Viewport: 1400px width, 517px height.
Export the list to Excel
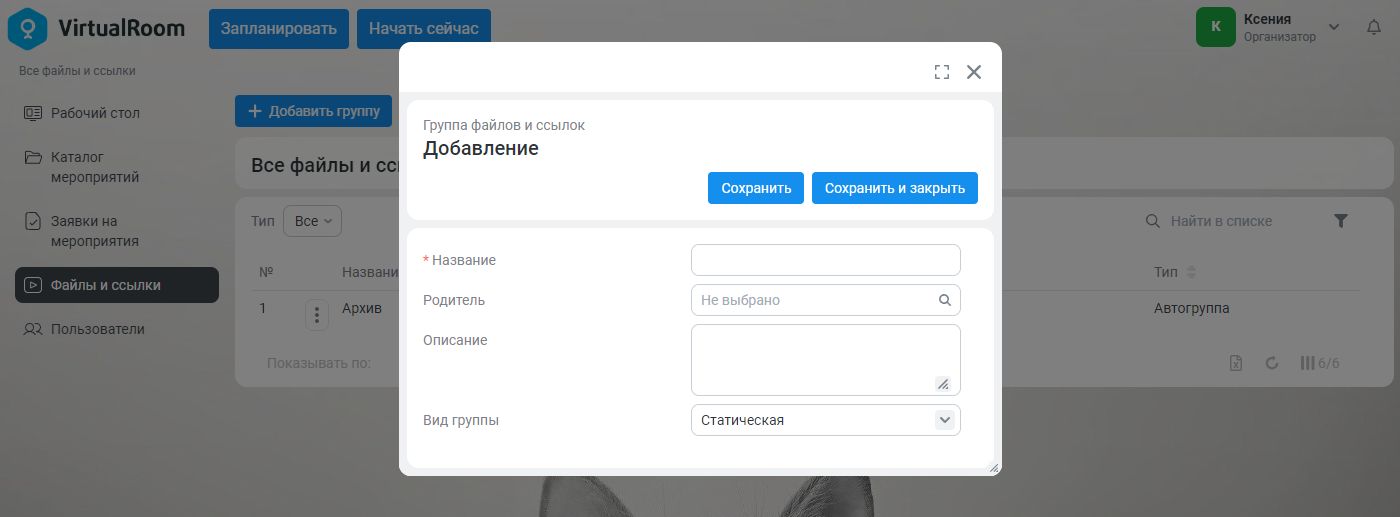1236,363
